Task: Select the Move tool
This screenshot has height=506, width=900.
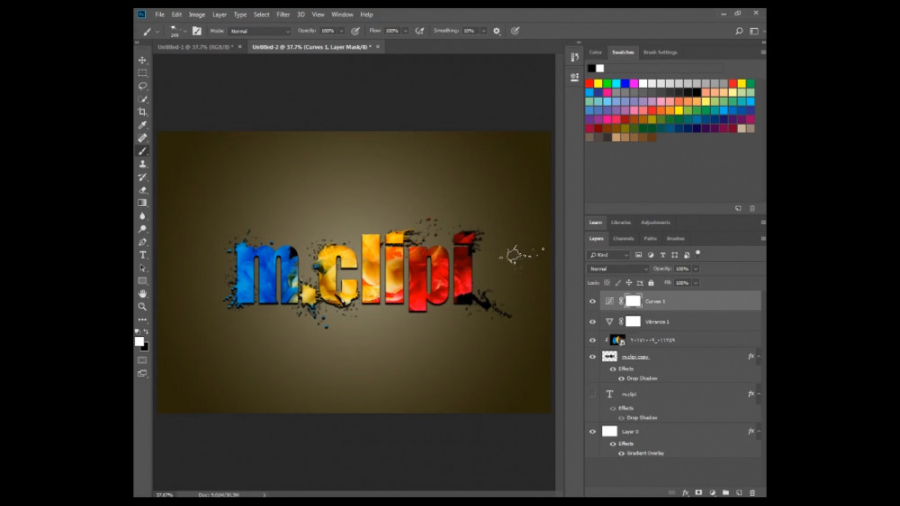Action: (x=143, y=60)
